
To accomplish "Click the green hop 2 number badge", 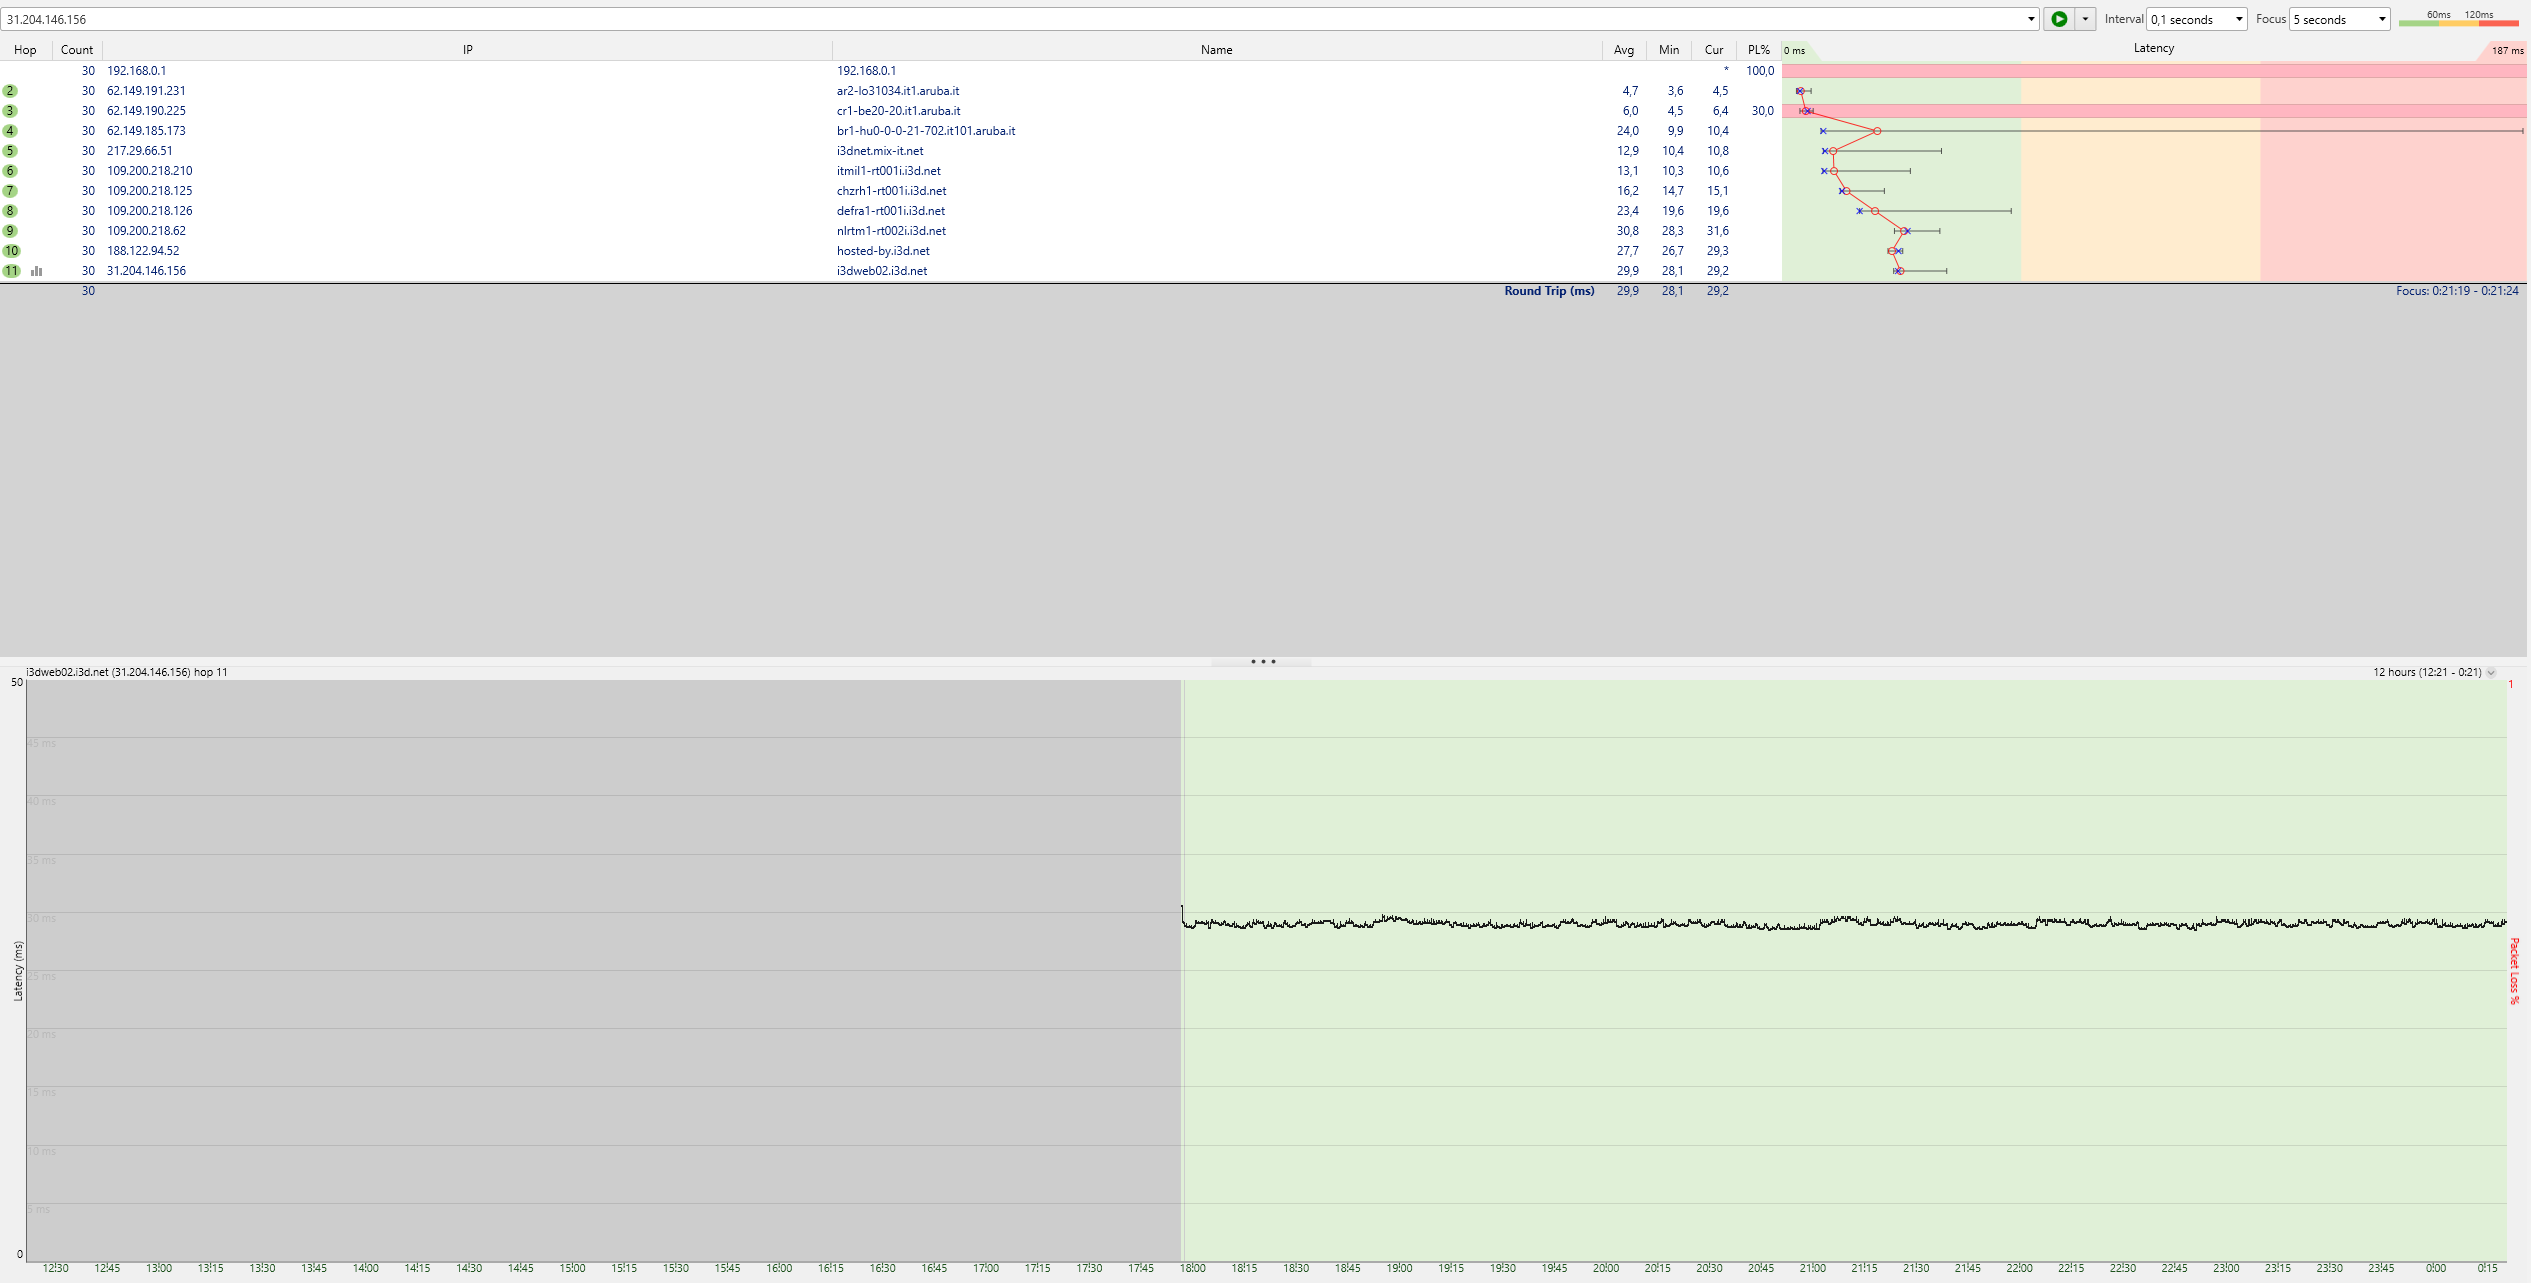I will point(10,91).
